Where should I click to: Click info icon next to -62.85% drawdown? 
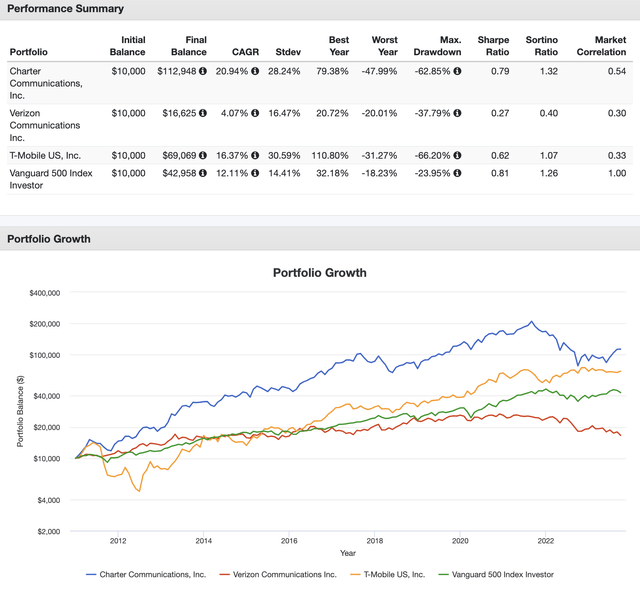458,71
